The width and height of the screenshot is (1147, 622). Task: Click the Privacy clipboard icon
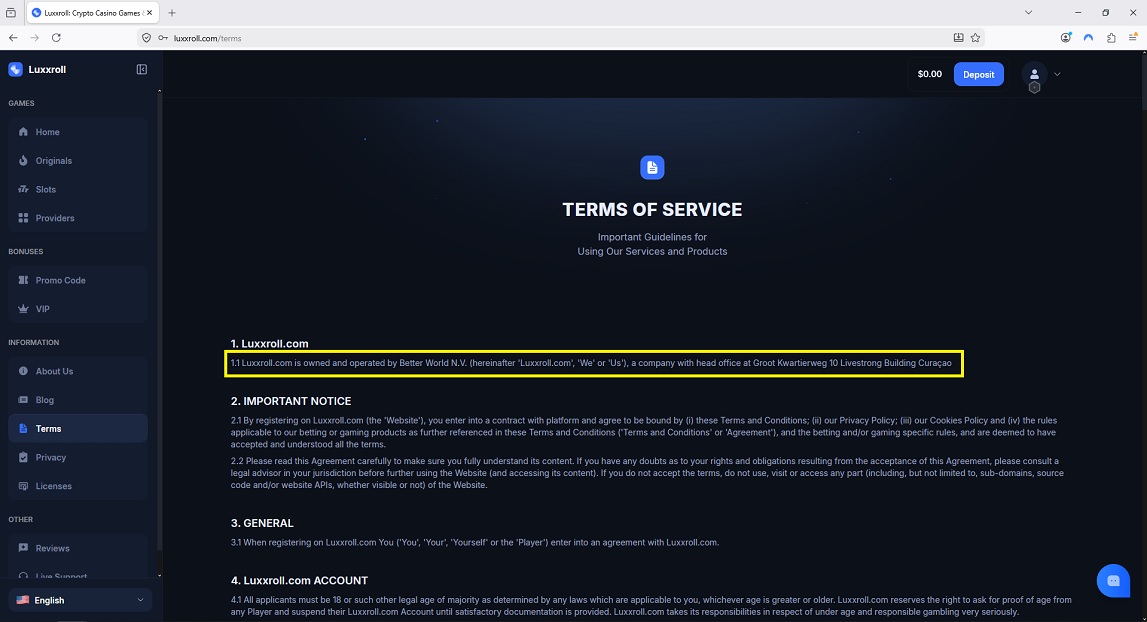(x=23, y=457)
